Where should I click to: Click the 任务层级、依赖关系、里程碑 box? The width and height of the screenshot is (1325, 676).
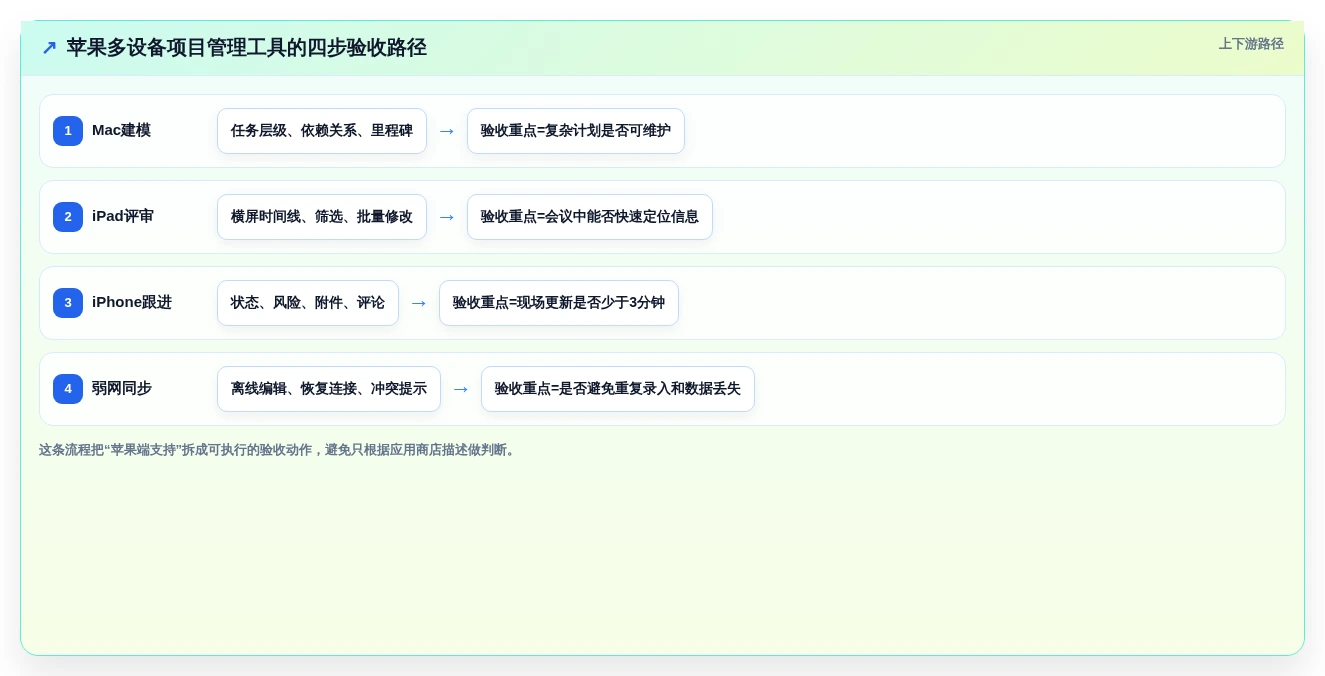[322, 131]
